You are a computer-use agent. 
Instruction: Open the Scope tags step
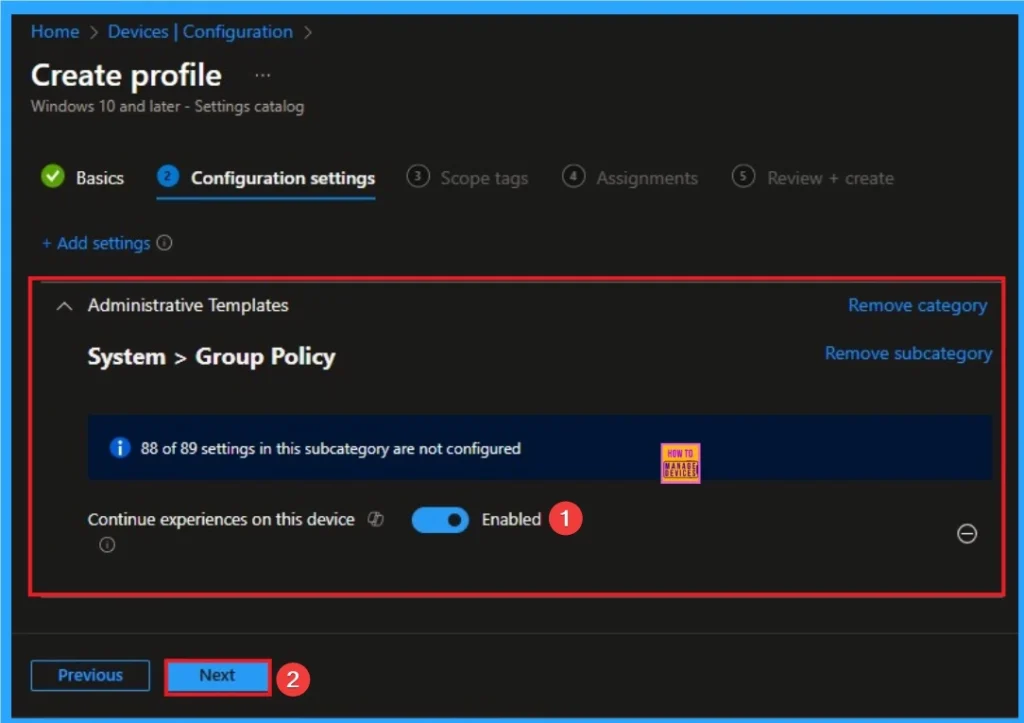coord(484,177)
